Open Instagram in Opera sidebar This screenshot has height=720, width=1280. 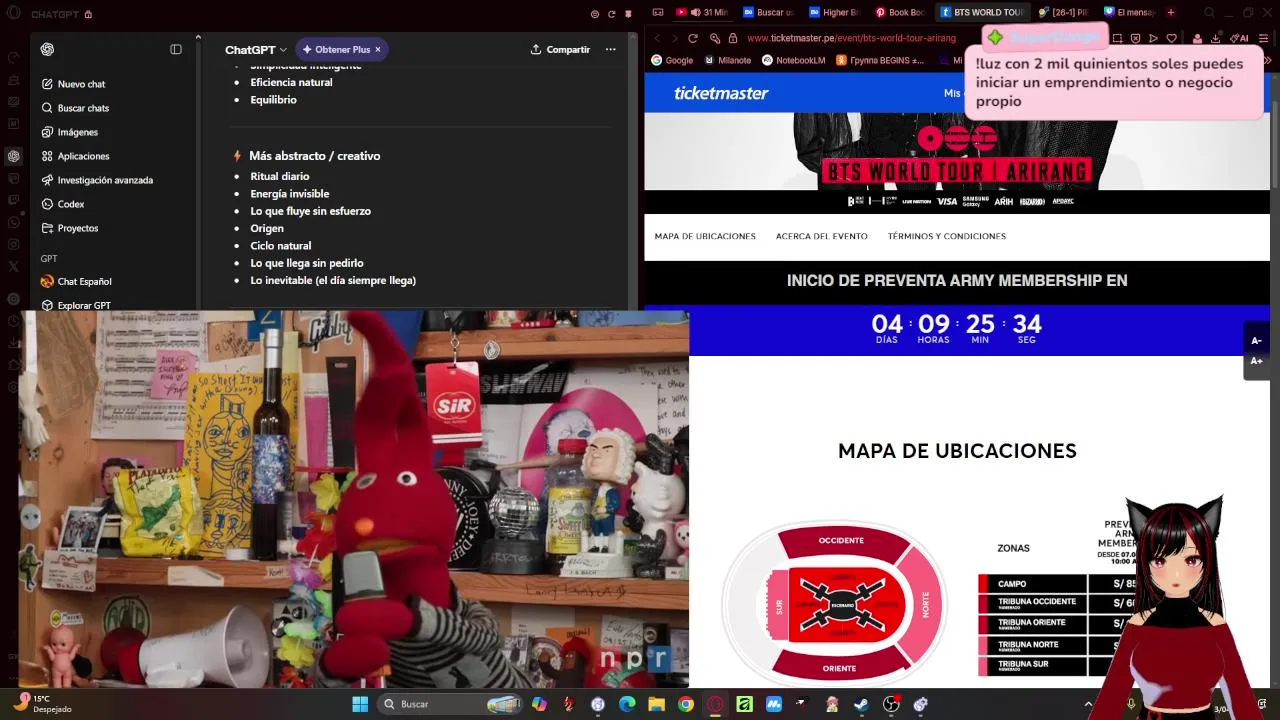point(13,244)
